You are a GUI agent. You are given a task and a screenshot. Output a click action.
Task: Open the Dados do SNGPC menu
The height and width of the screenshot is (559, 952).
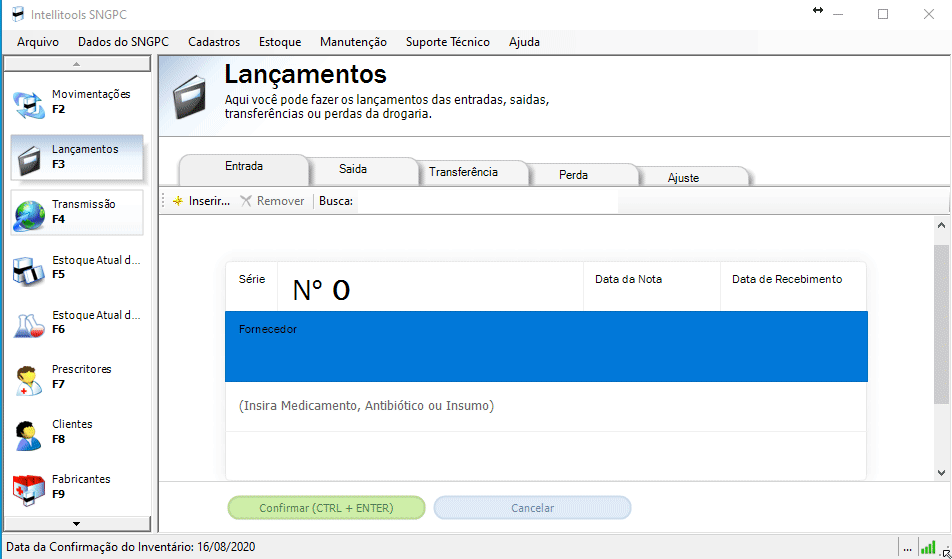(x=123, y=42)
